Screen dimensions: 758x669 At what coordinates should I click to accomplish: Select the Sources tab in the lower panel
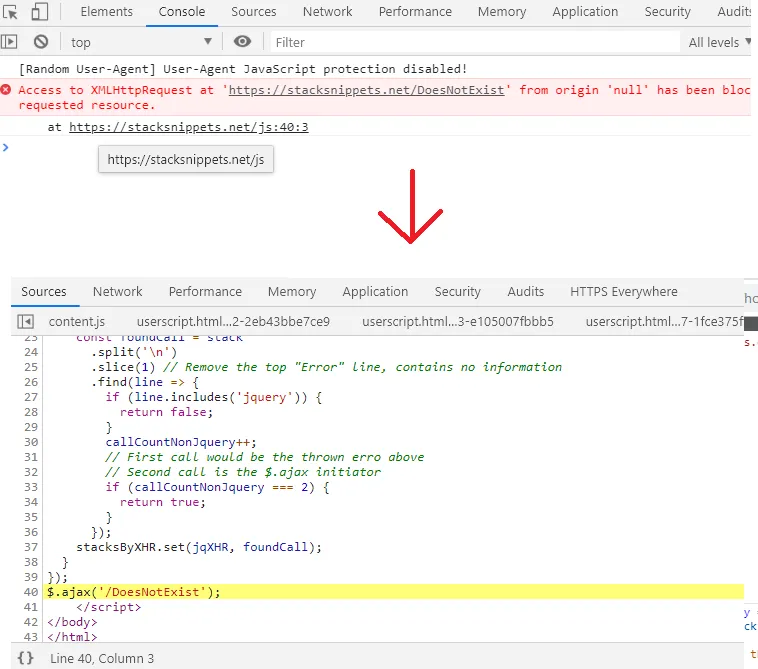(44, 291)
